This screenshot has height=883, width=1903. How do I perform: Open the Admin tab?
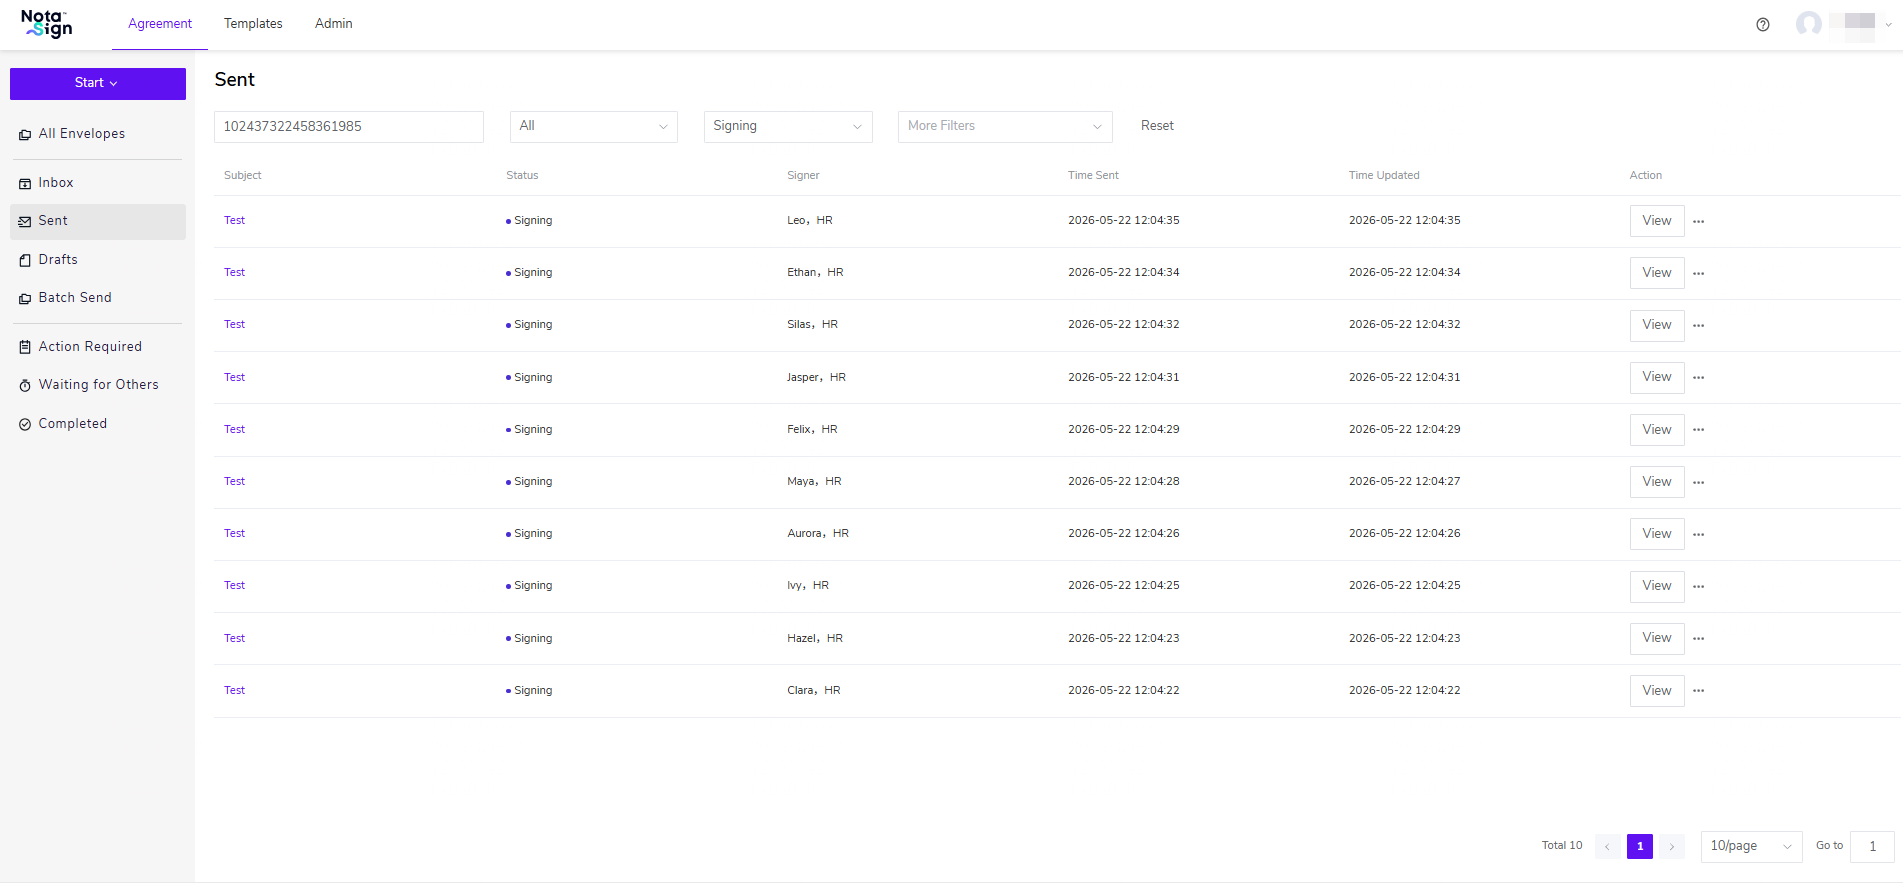334,24
